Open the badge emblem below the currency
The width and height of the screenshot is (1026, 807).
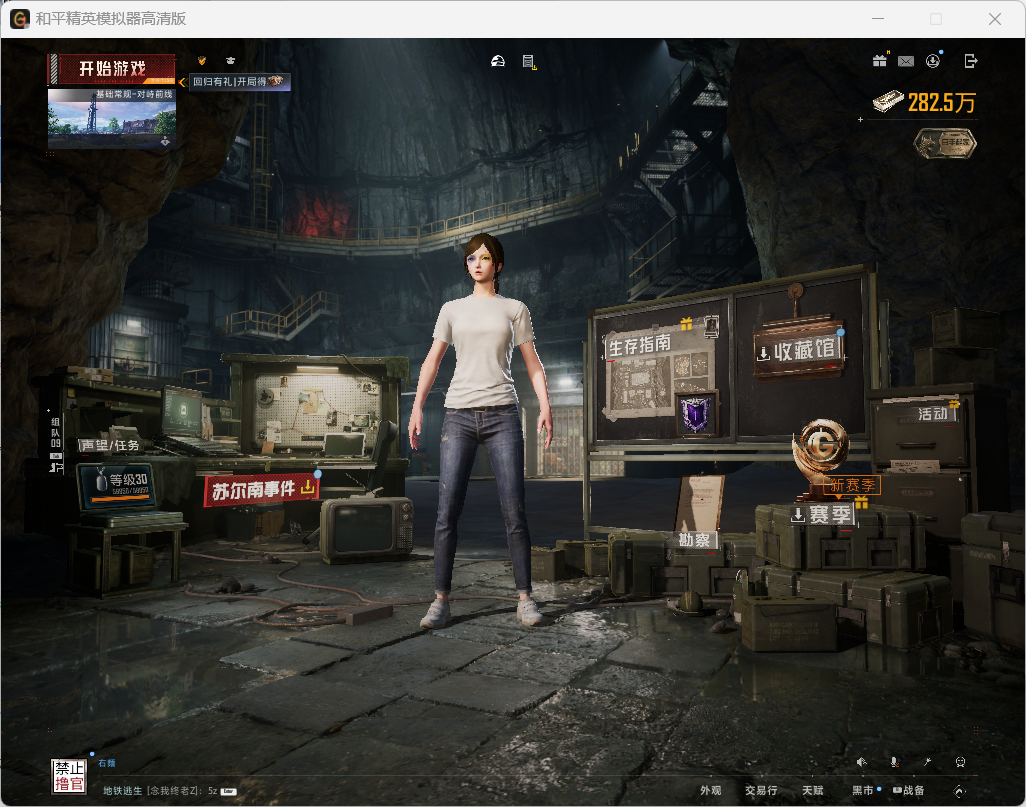pyautogui.click(x=945, y=143)
